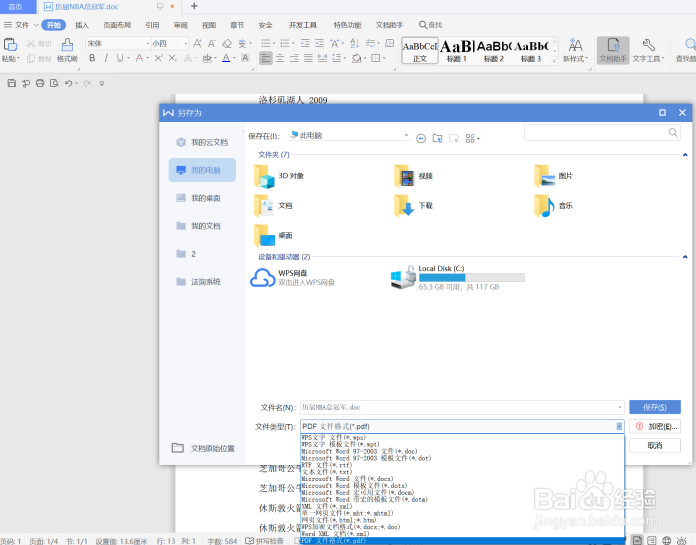The image size is (696, 545).
Task: Open the font size 小四 dropdown
Action: (186, 43)
